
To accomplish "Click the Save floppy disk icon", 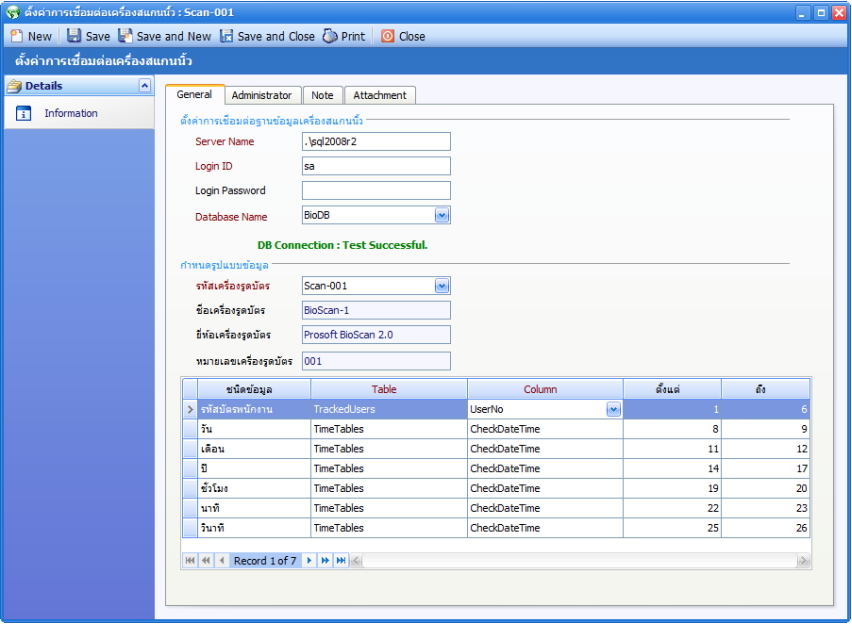I will tap(74, 36).
